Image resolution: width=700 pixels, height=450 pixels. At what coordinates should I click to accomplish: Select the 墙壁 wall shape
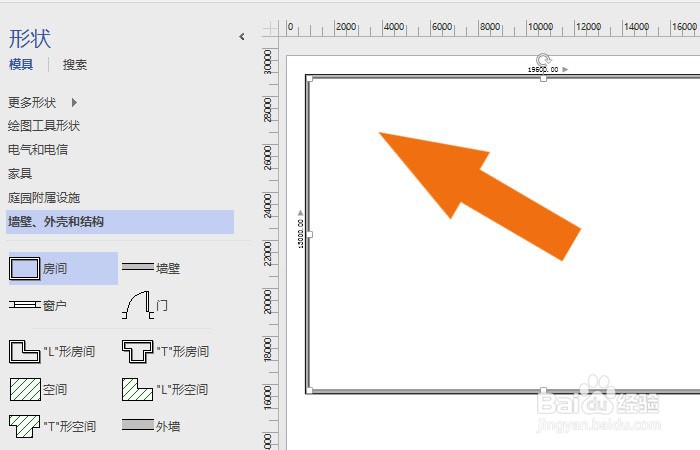(151, 268)
